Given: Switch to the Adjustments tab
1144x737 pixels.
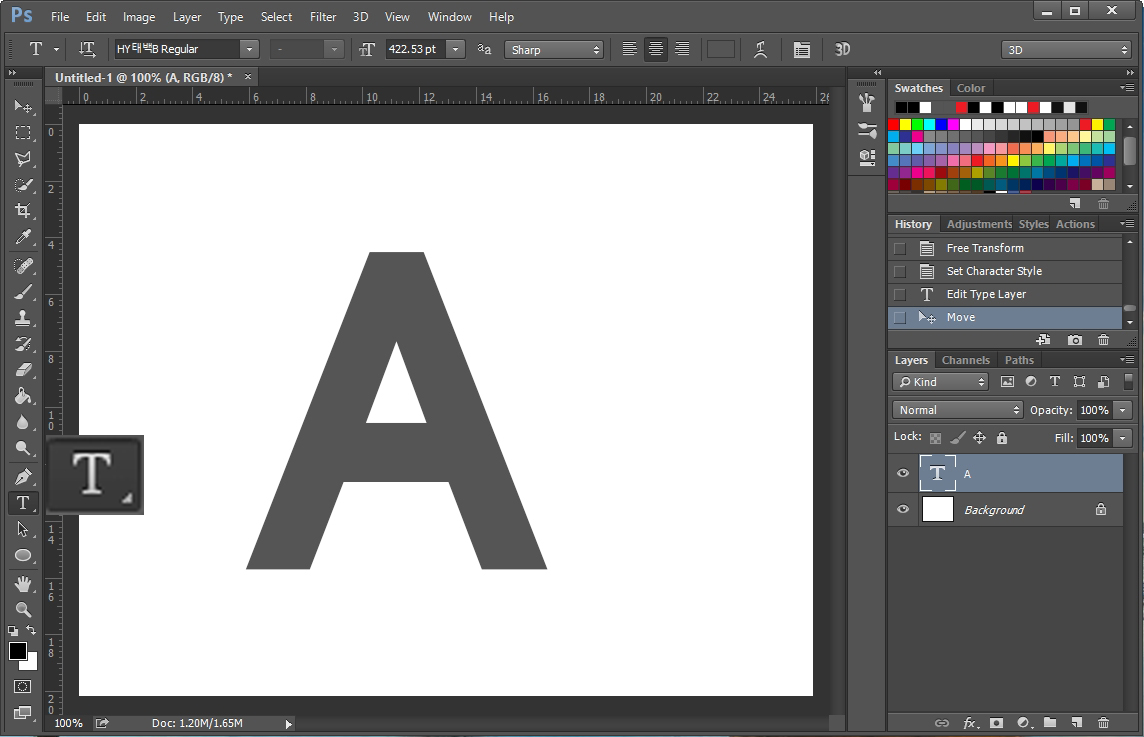Looking at the screenshot, I should click(979, 224).
